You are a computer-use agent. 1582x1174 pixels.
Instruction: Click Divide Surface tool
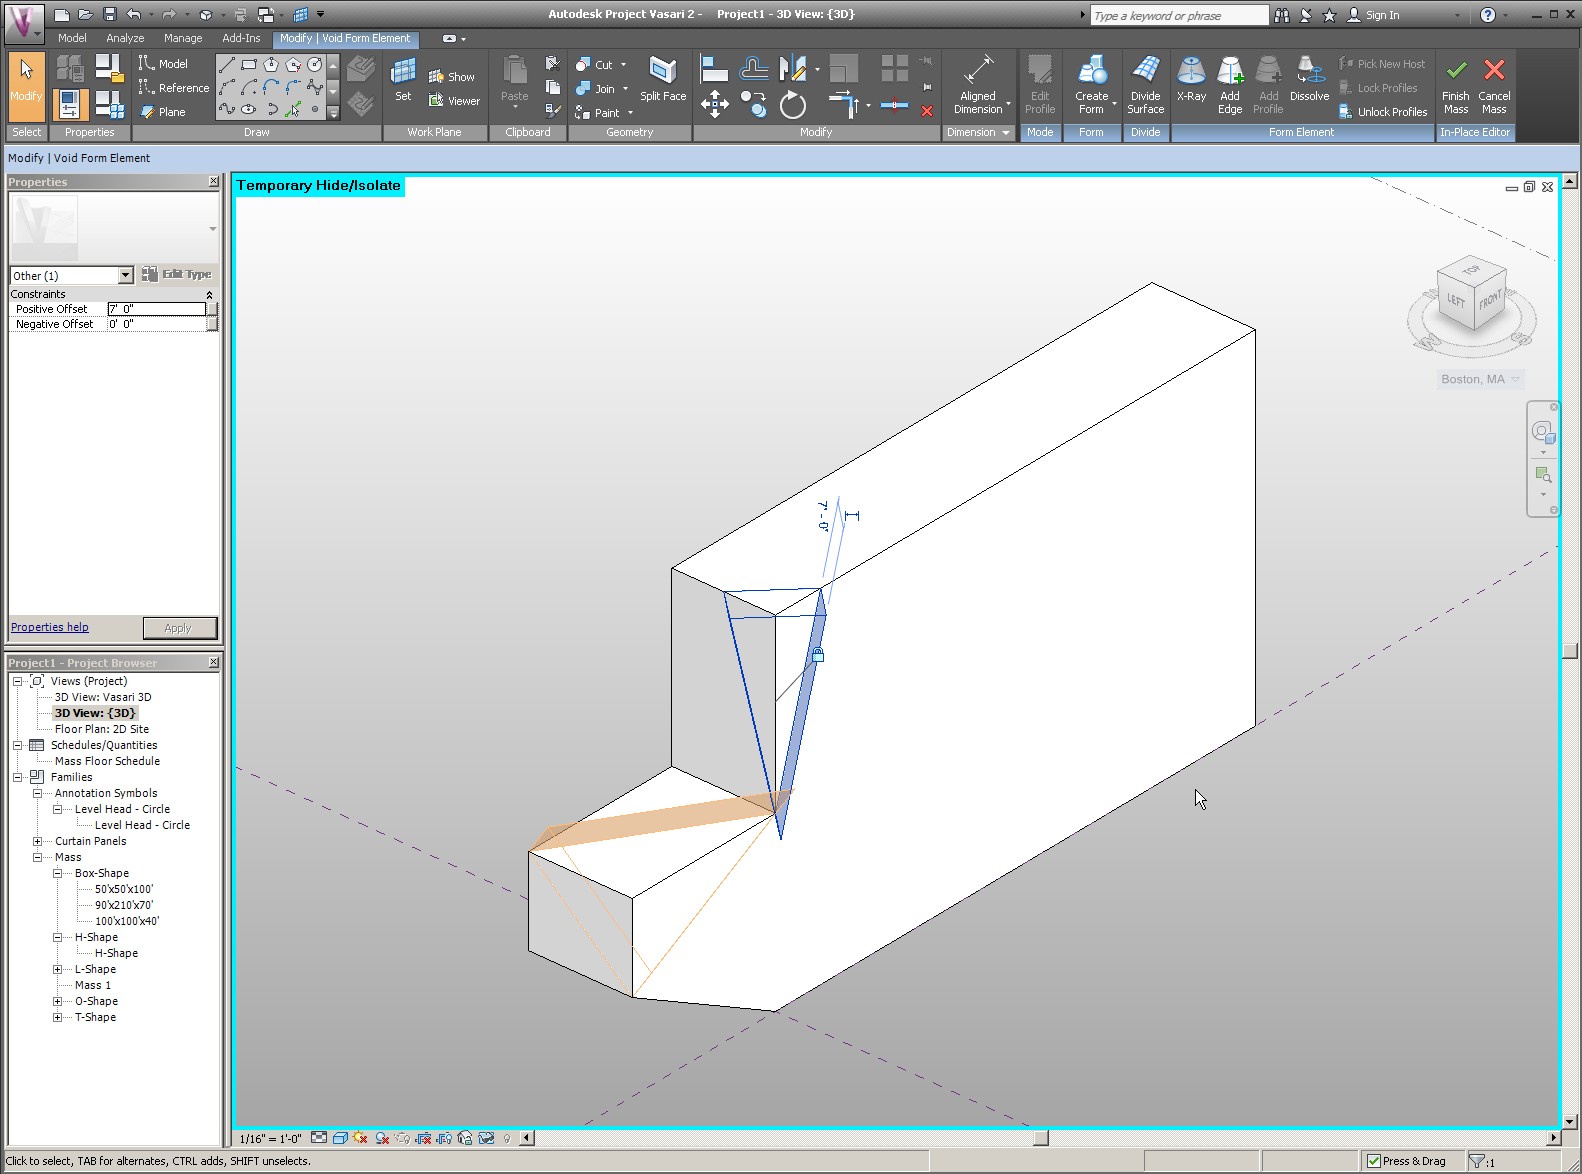tap(1145, 82)
